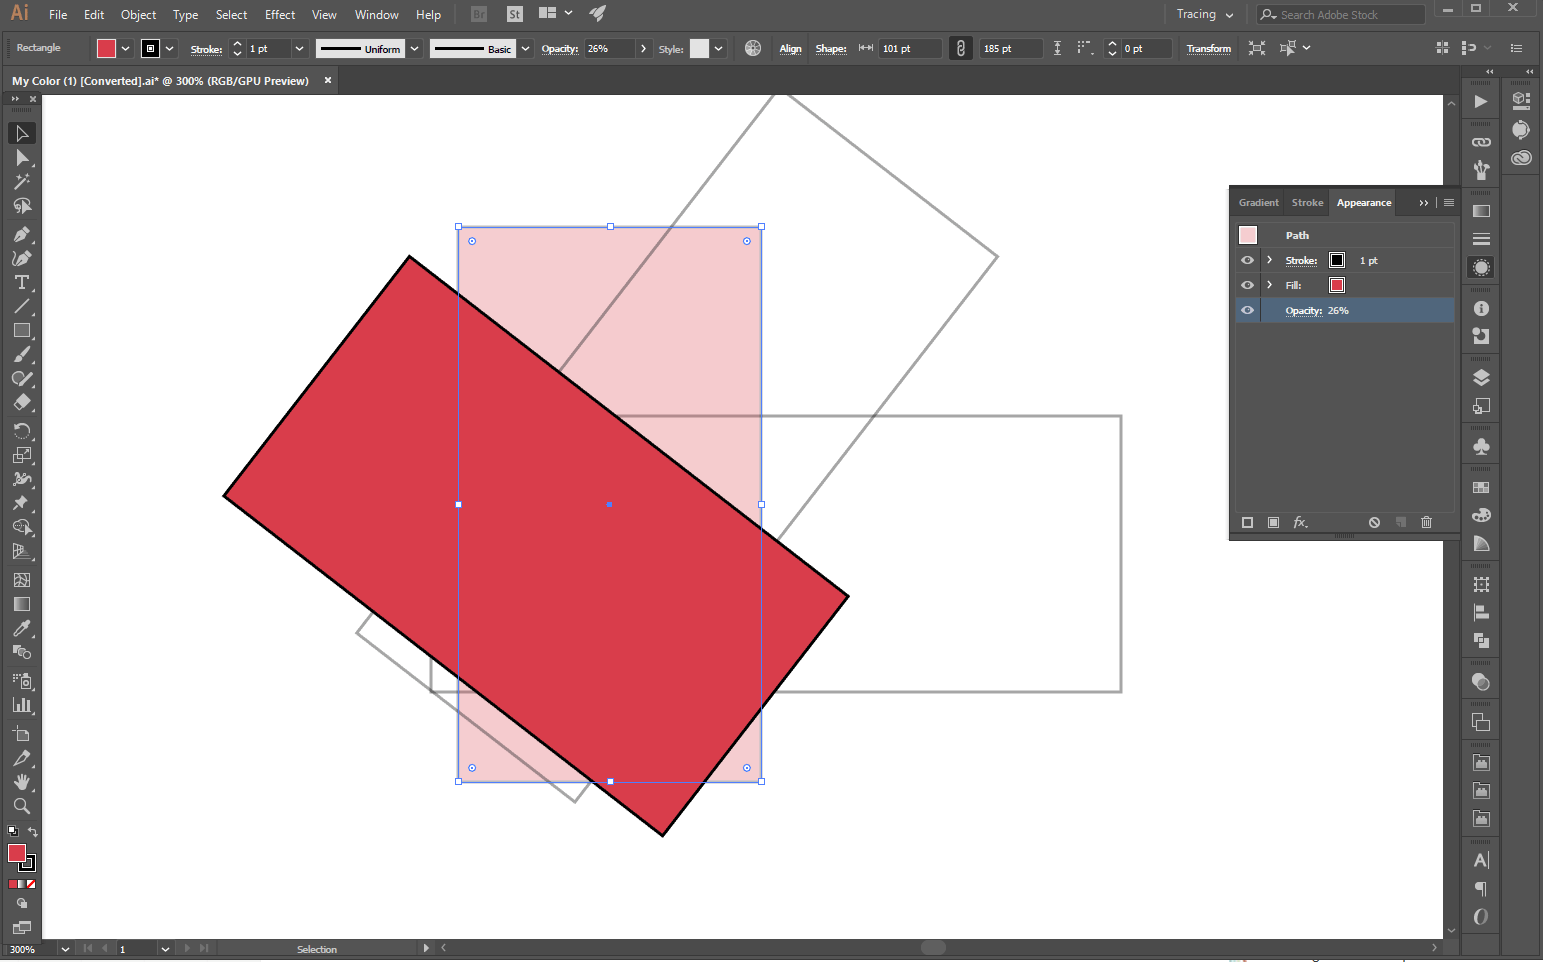Screen dimensions: 1543x962
Task: Select the Rotate tool
Action: 22,431
